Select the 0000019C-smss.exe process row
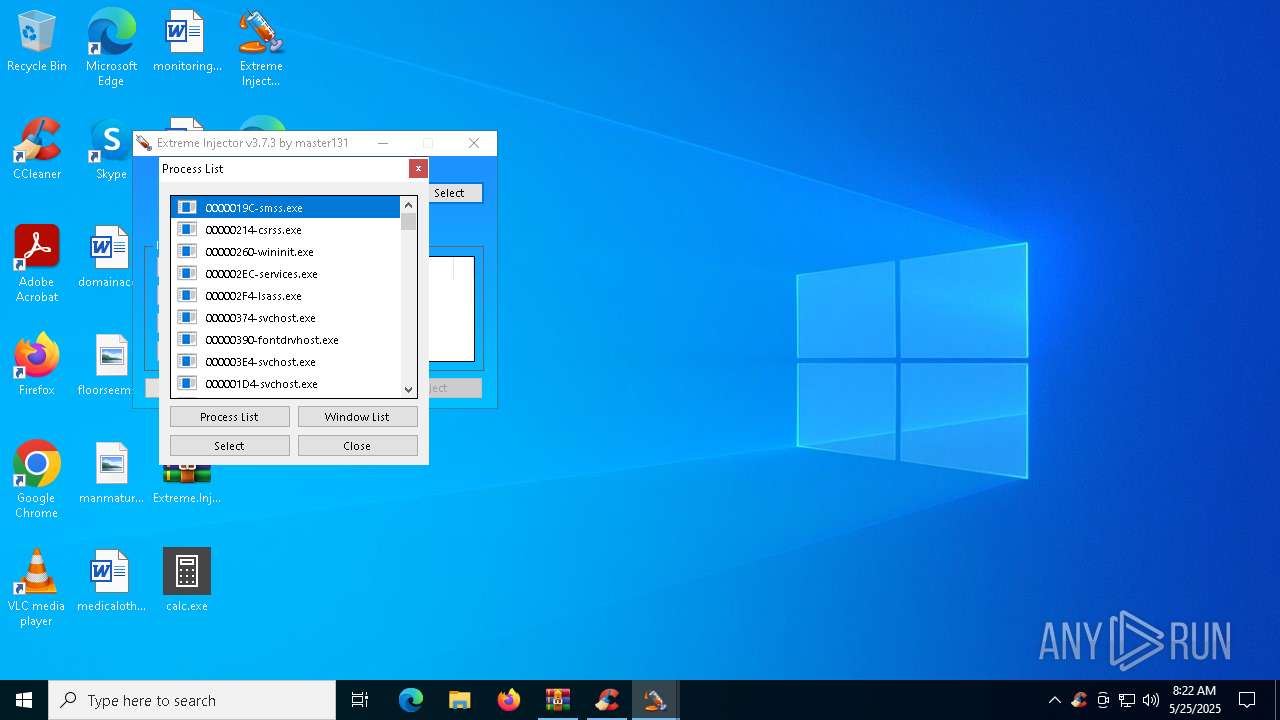 coord(286,208)
